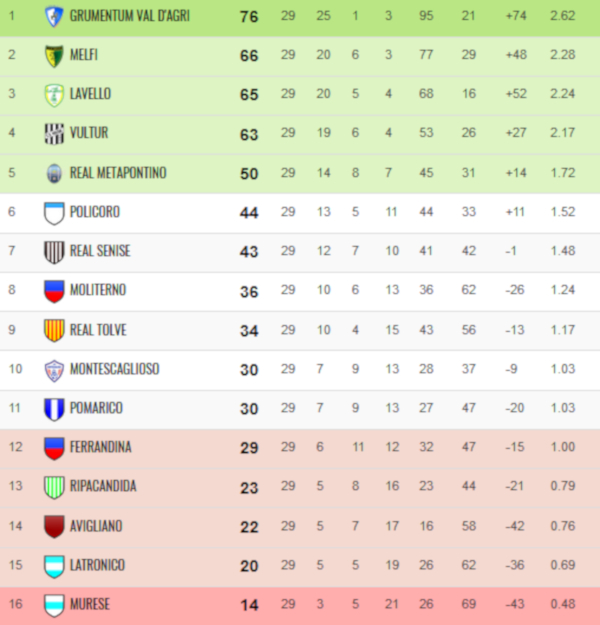600x625 pixels.
Task: Open the Moliterno team link
Action: coord(98,290)
